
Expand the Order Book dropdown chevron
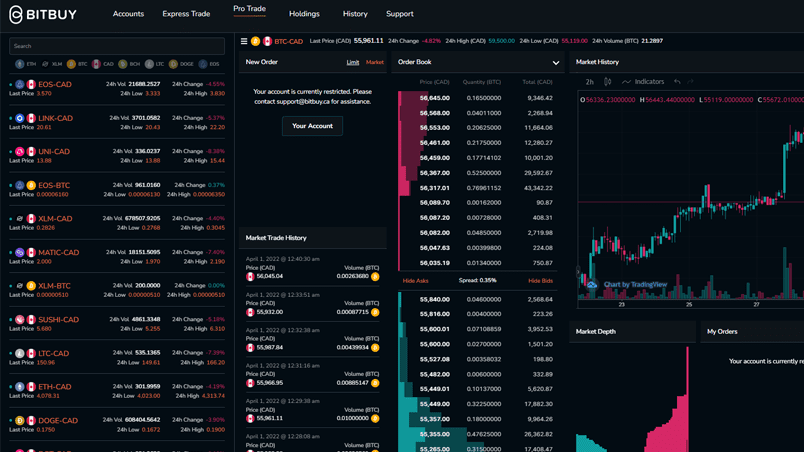tap(556, 63)
